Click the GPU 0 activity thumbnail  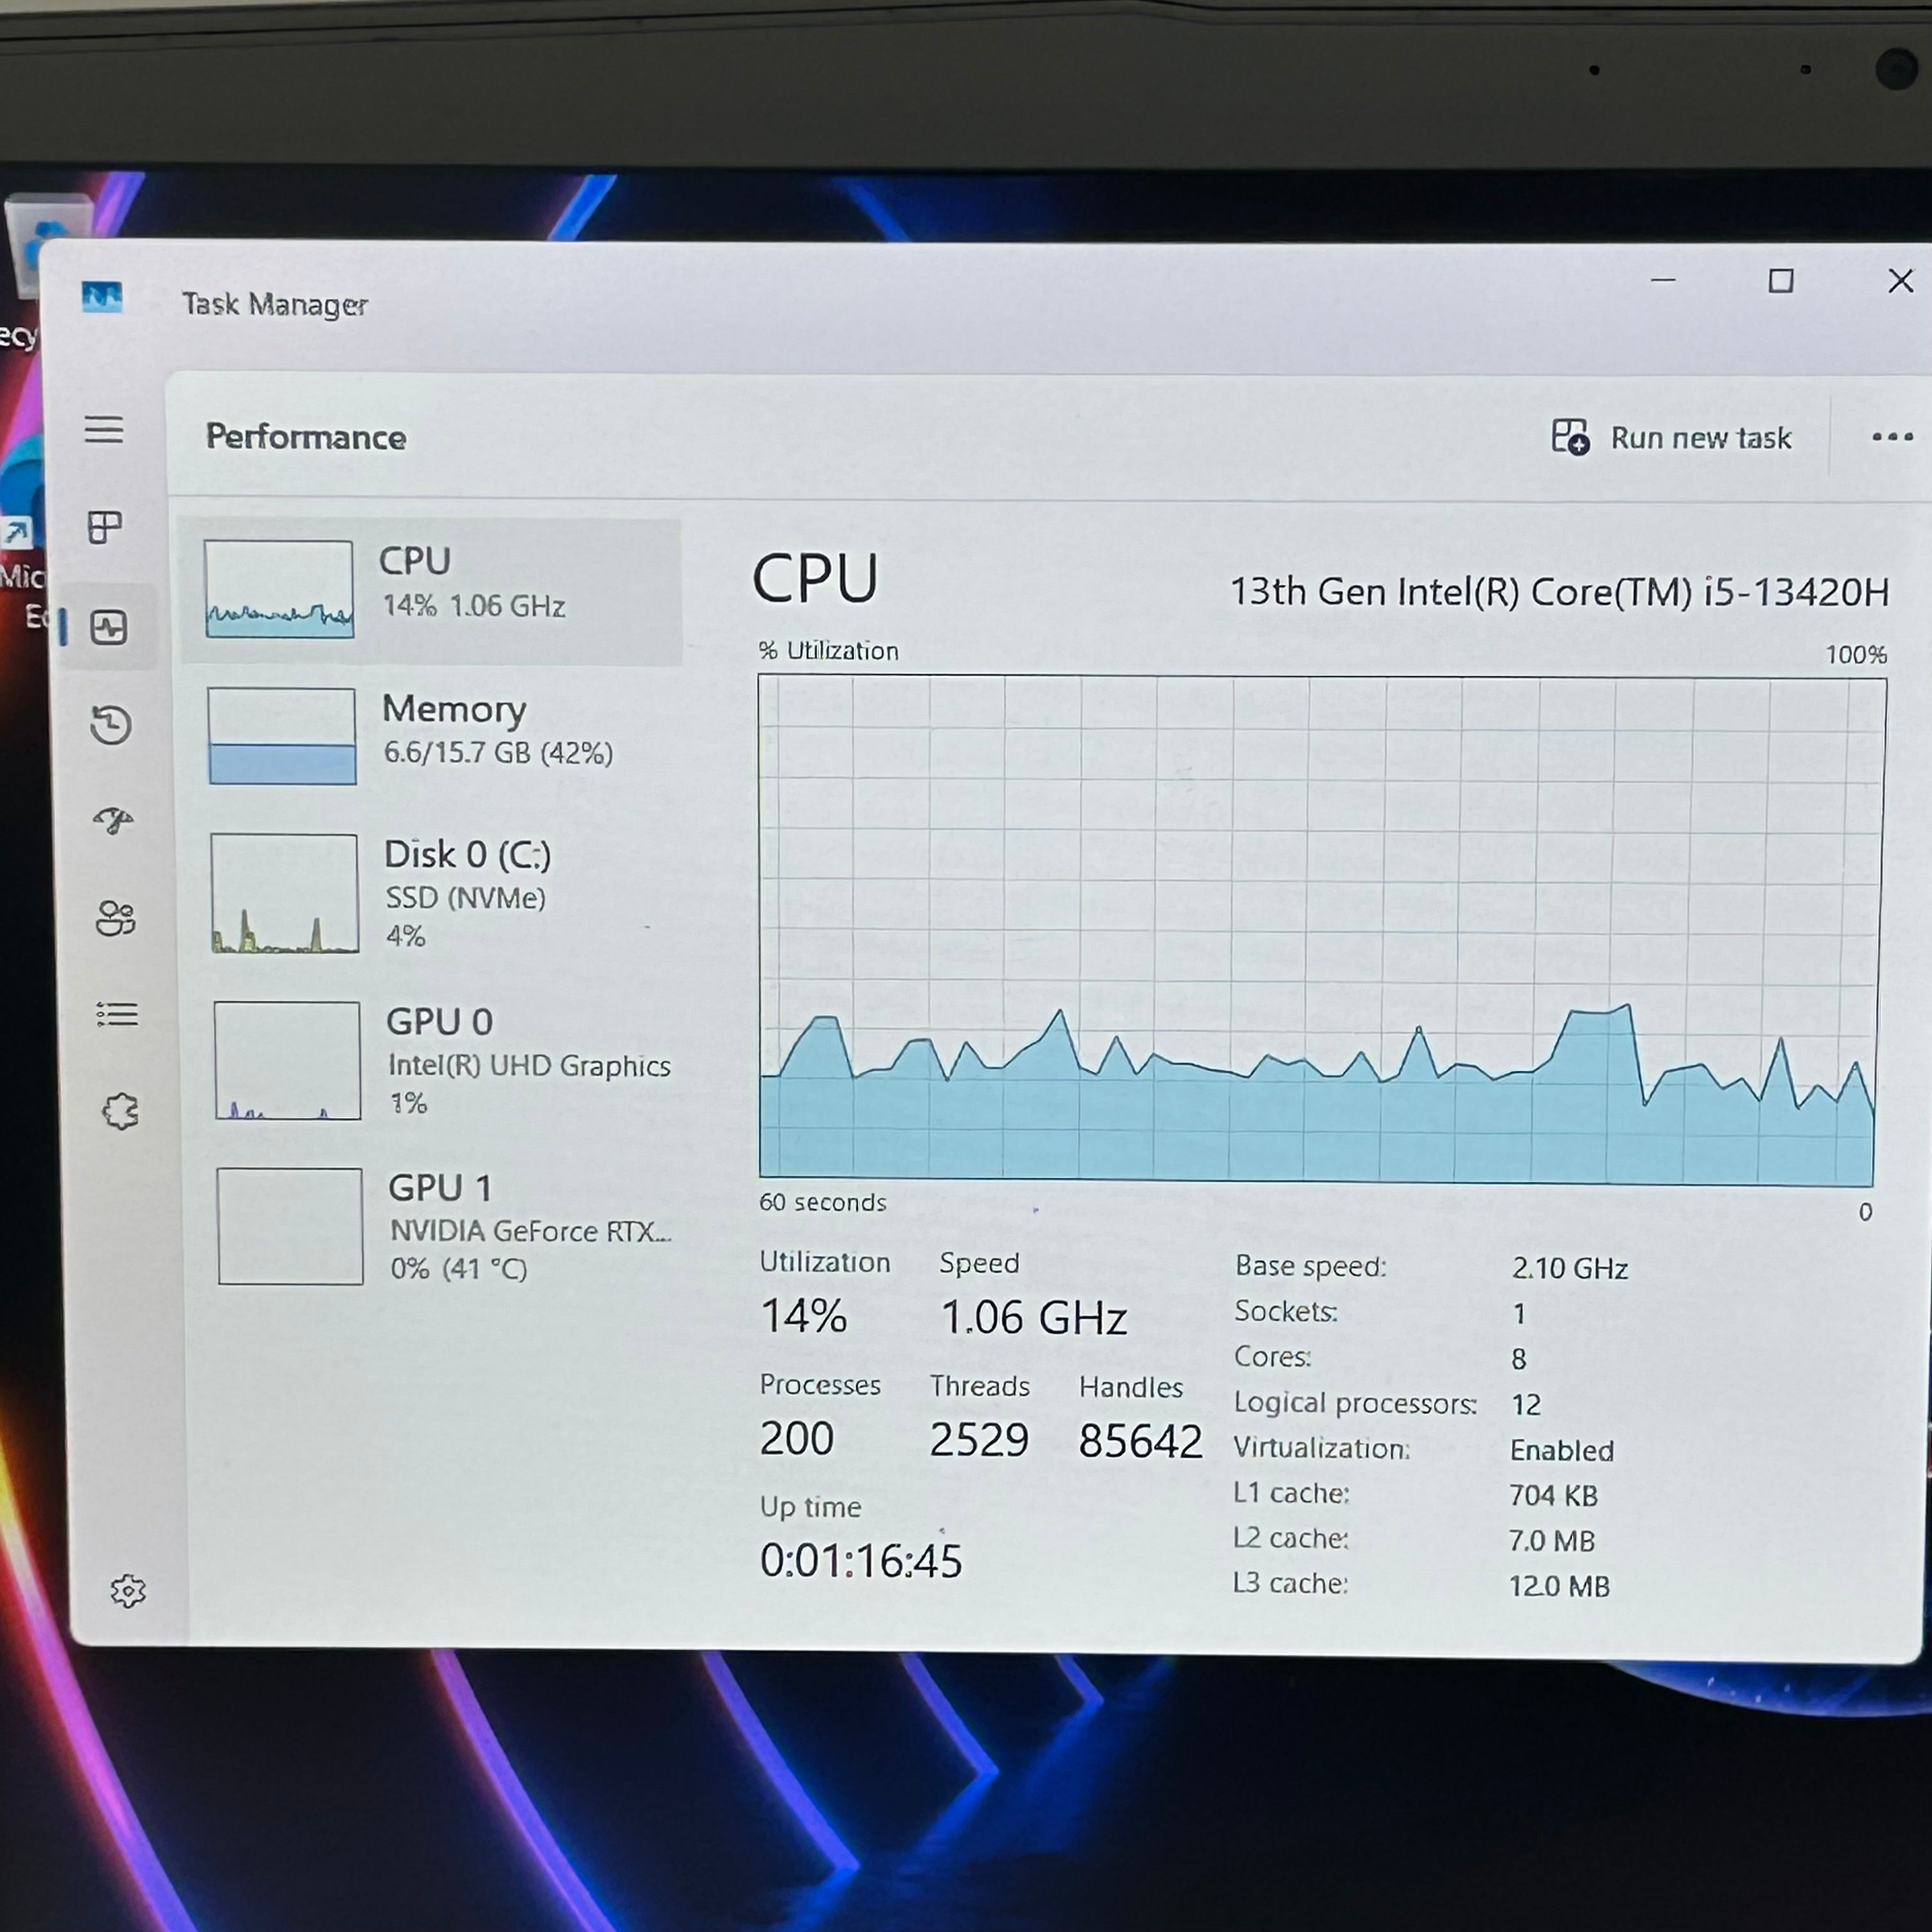point(287,1060)
